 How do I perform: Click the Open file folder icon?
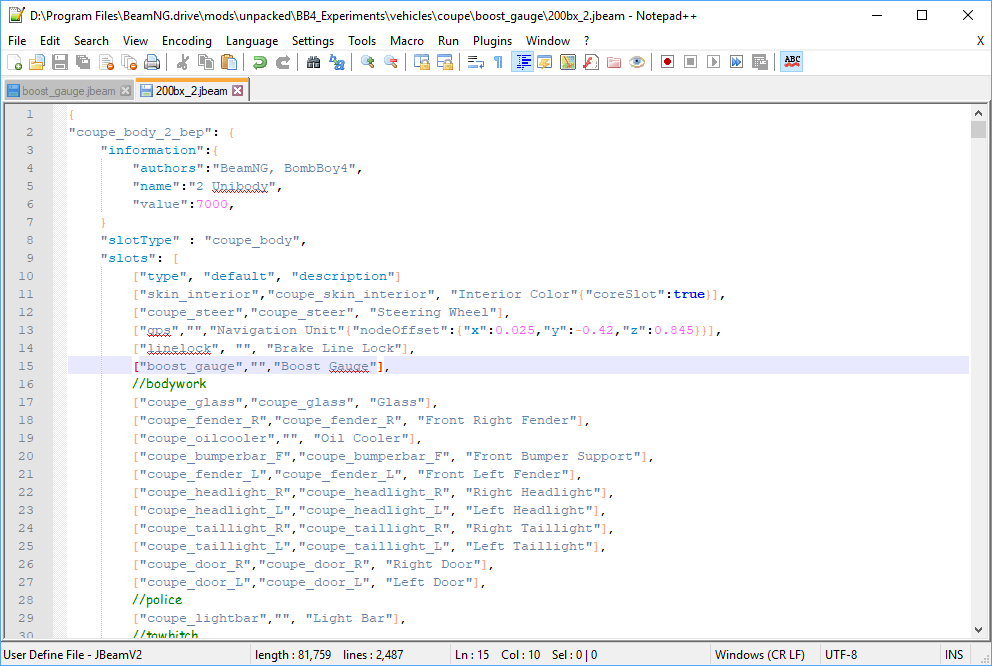pyautogui.click(x=37, y=62)
